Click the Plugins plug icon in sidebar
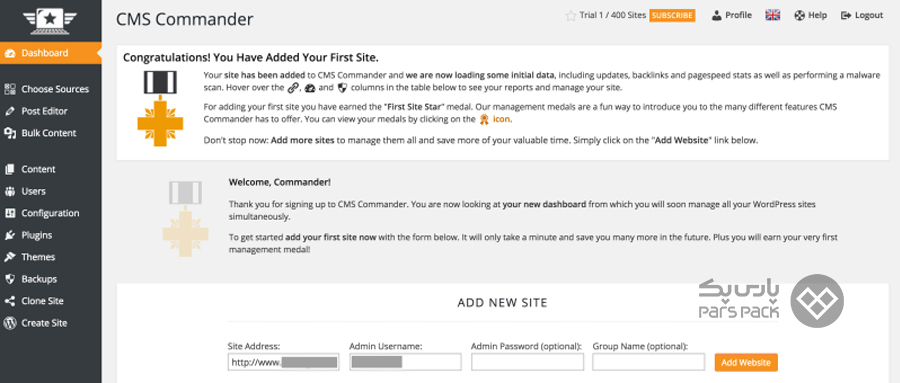This screenshot has height=383, width=900. pos(10,235)
